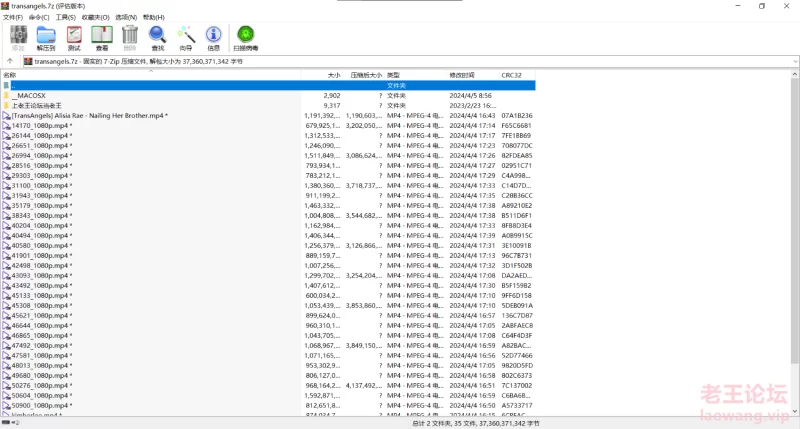Select the highlighted parent folder '..' row
This screenshot has height=429, width=800.
(x=268, y=85)
